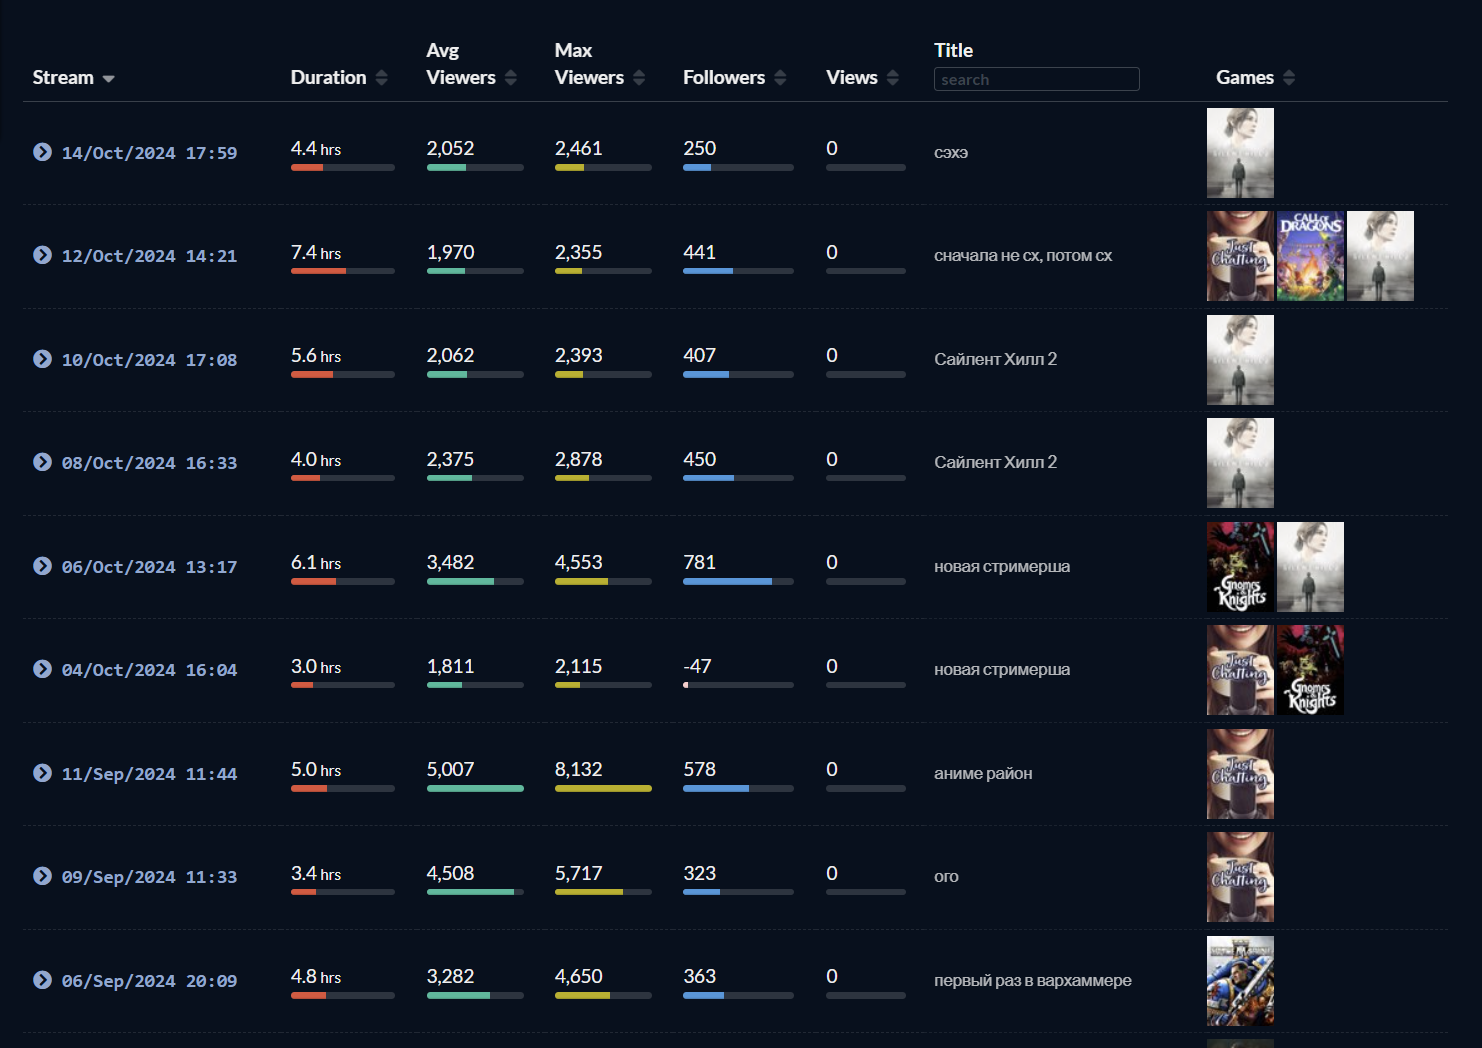Expand the 06/Sep/2024 20:09 stream row arrow
The height and width of the screenshot is (1048, 1482).
(42, 980)
